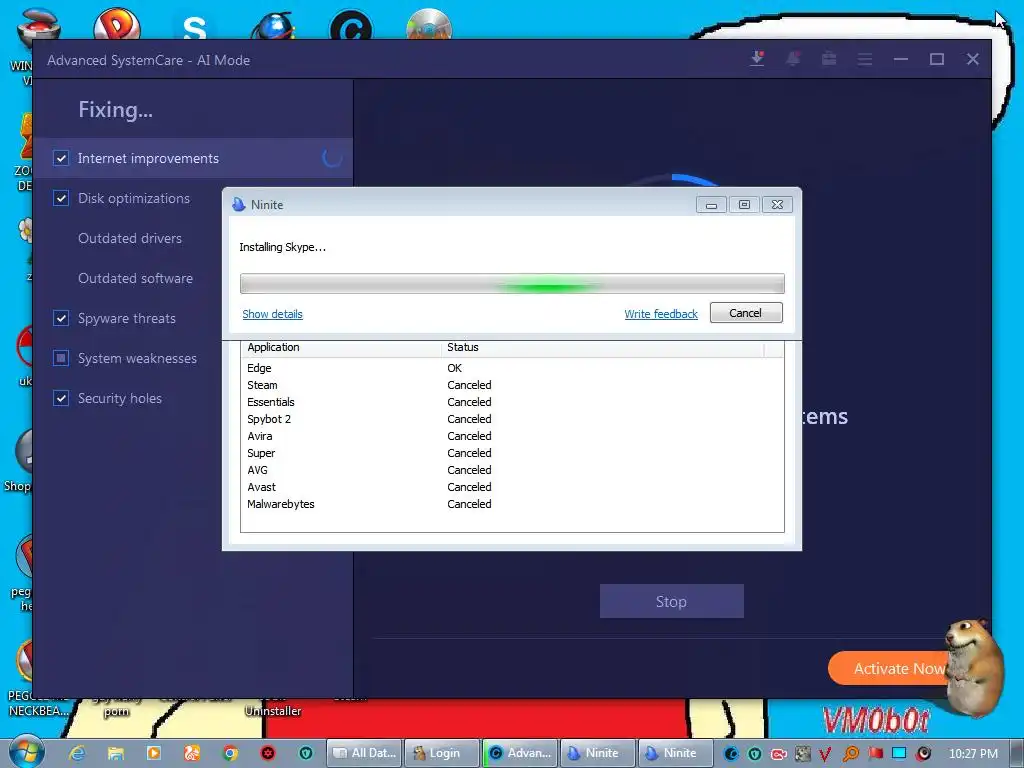Open File Explorer from the taskbar
Screen dimensions: 1024x768
click(116, 753)
